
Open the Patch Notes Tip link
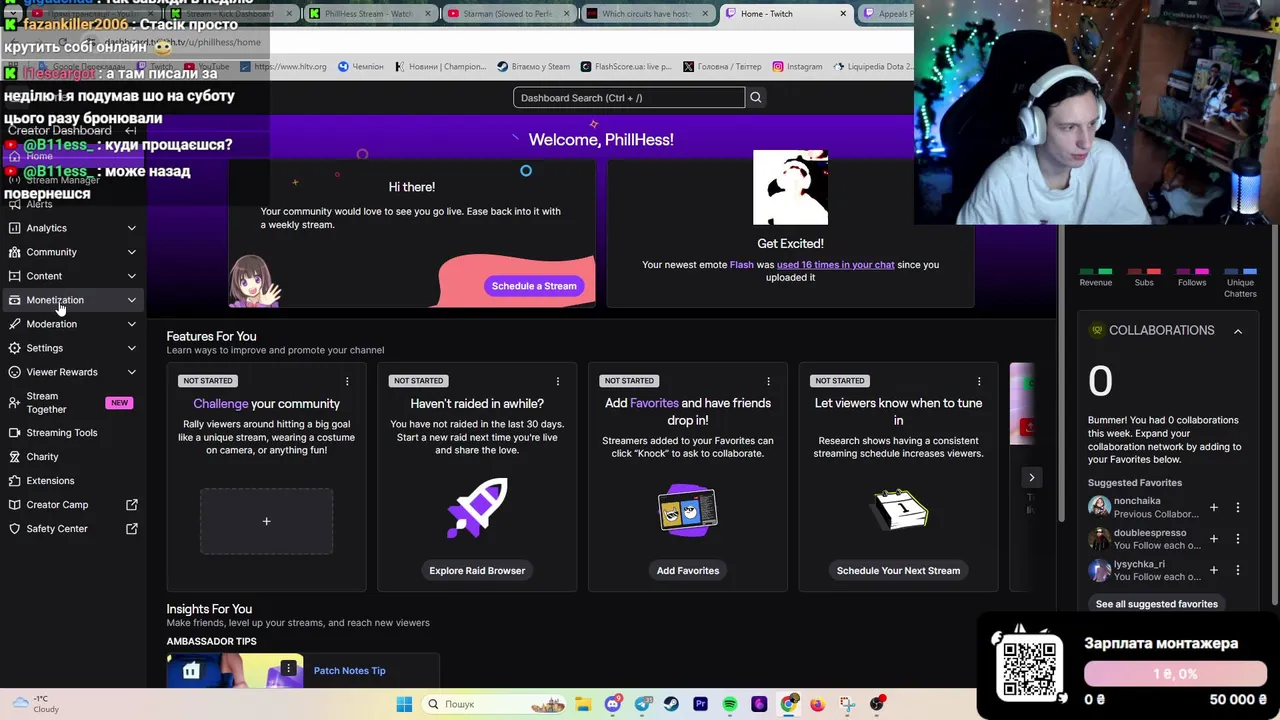(x=349, y=671)
